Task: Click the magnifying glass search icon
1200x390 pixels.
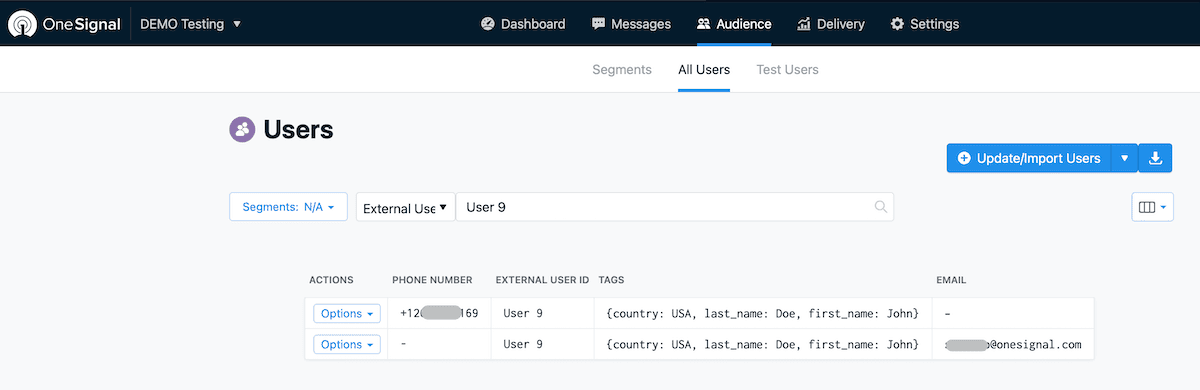Action: coord(880,207)
